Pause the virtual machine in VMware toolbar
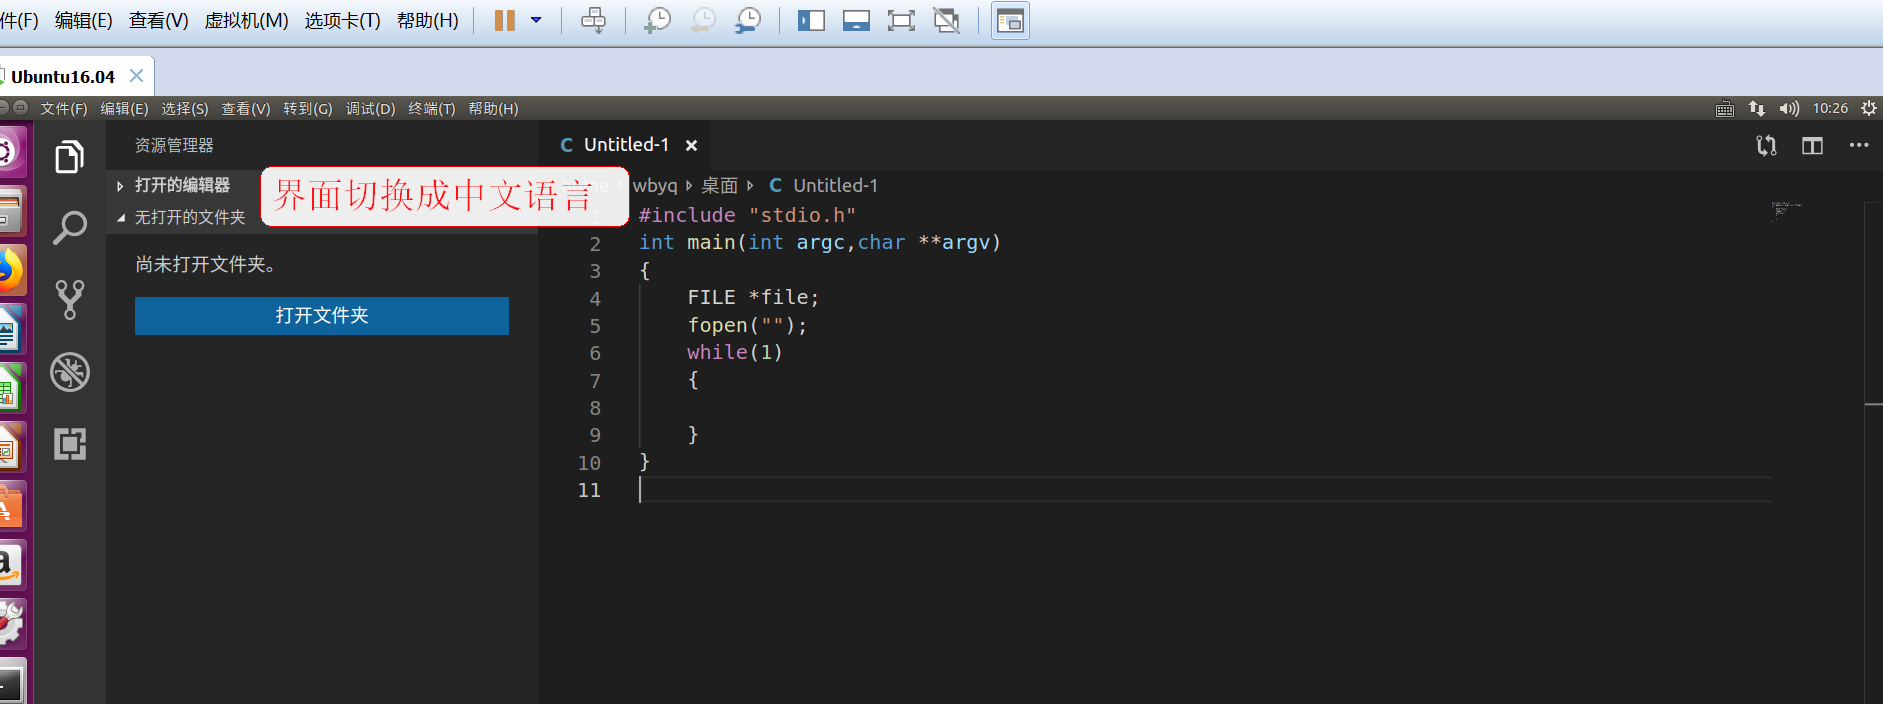The height and width of the screenshot is (704, 1883). click(505, 21)
